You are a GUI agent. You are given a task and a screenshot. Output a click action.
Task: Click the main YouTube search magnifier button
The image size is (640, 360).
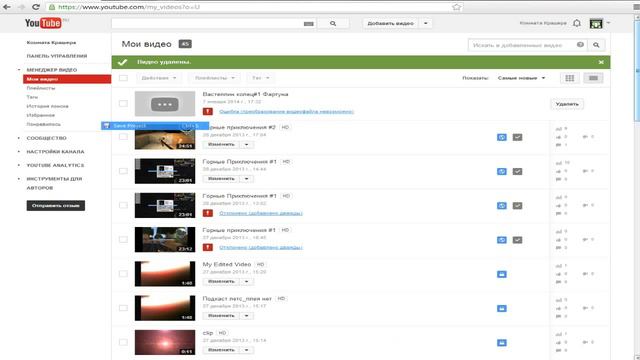tap(333, 24)
